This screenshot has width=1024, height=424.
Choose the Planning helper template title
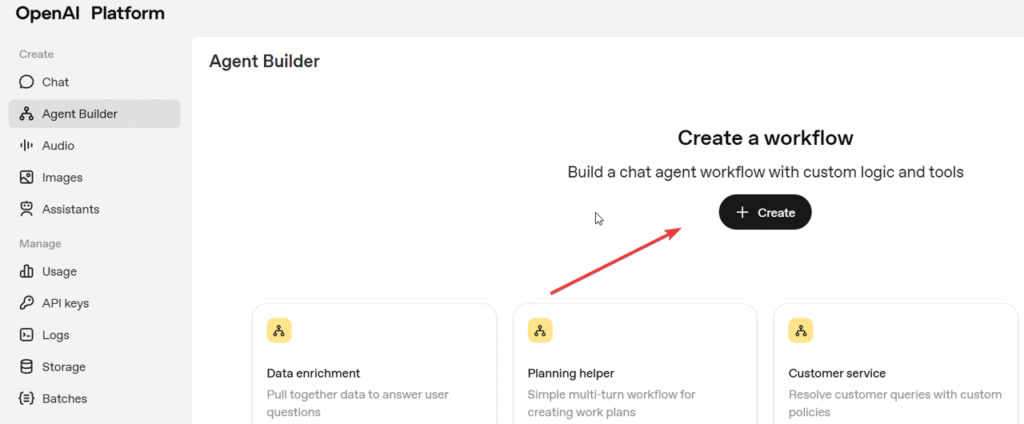coord(571,374)
